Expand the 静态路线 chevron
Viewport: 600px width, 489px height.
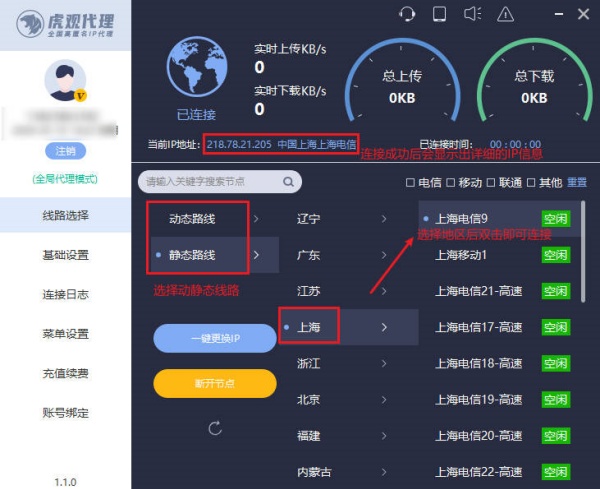pos(256,255)
